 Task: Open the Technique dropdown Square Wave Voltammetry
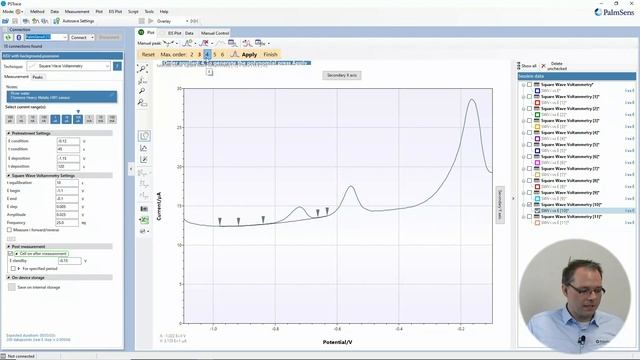point(69,66)
